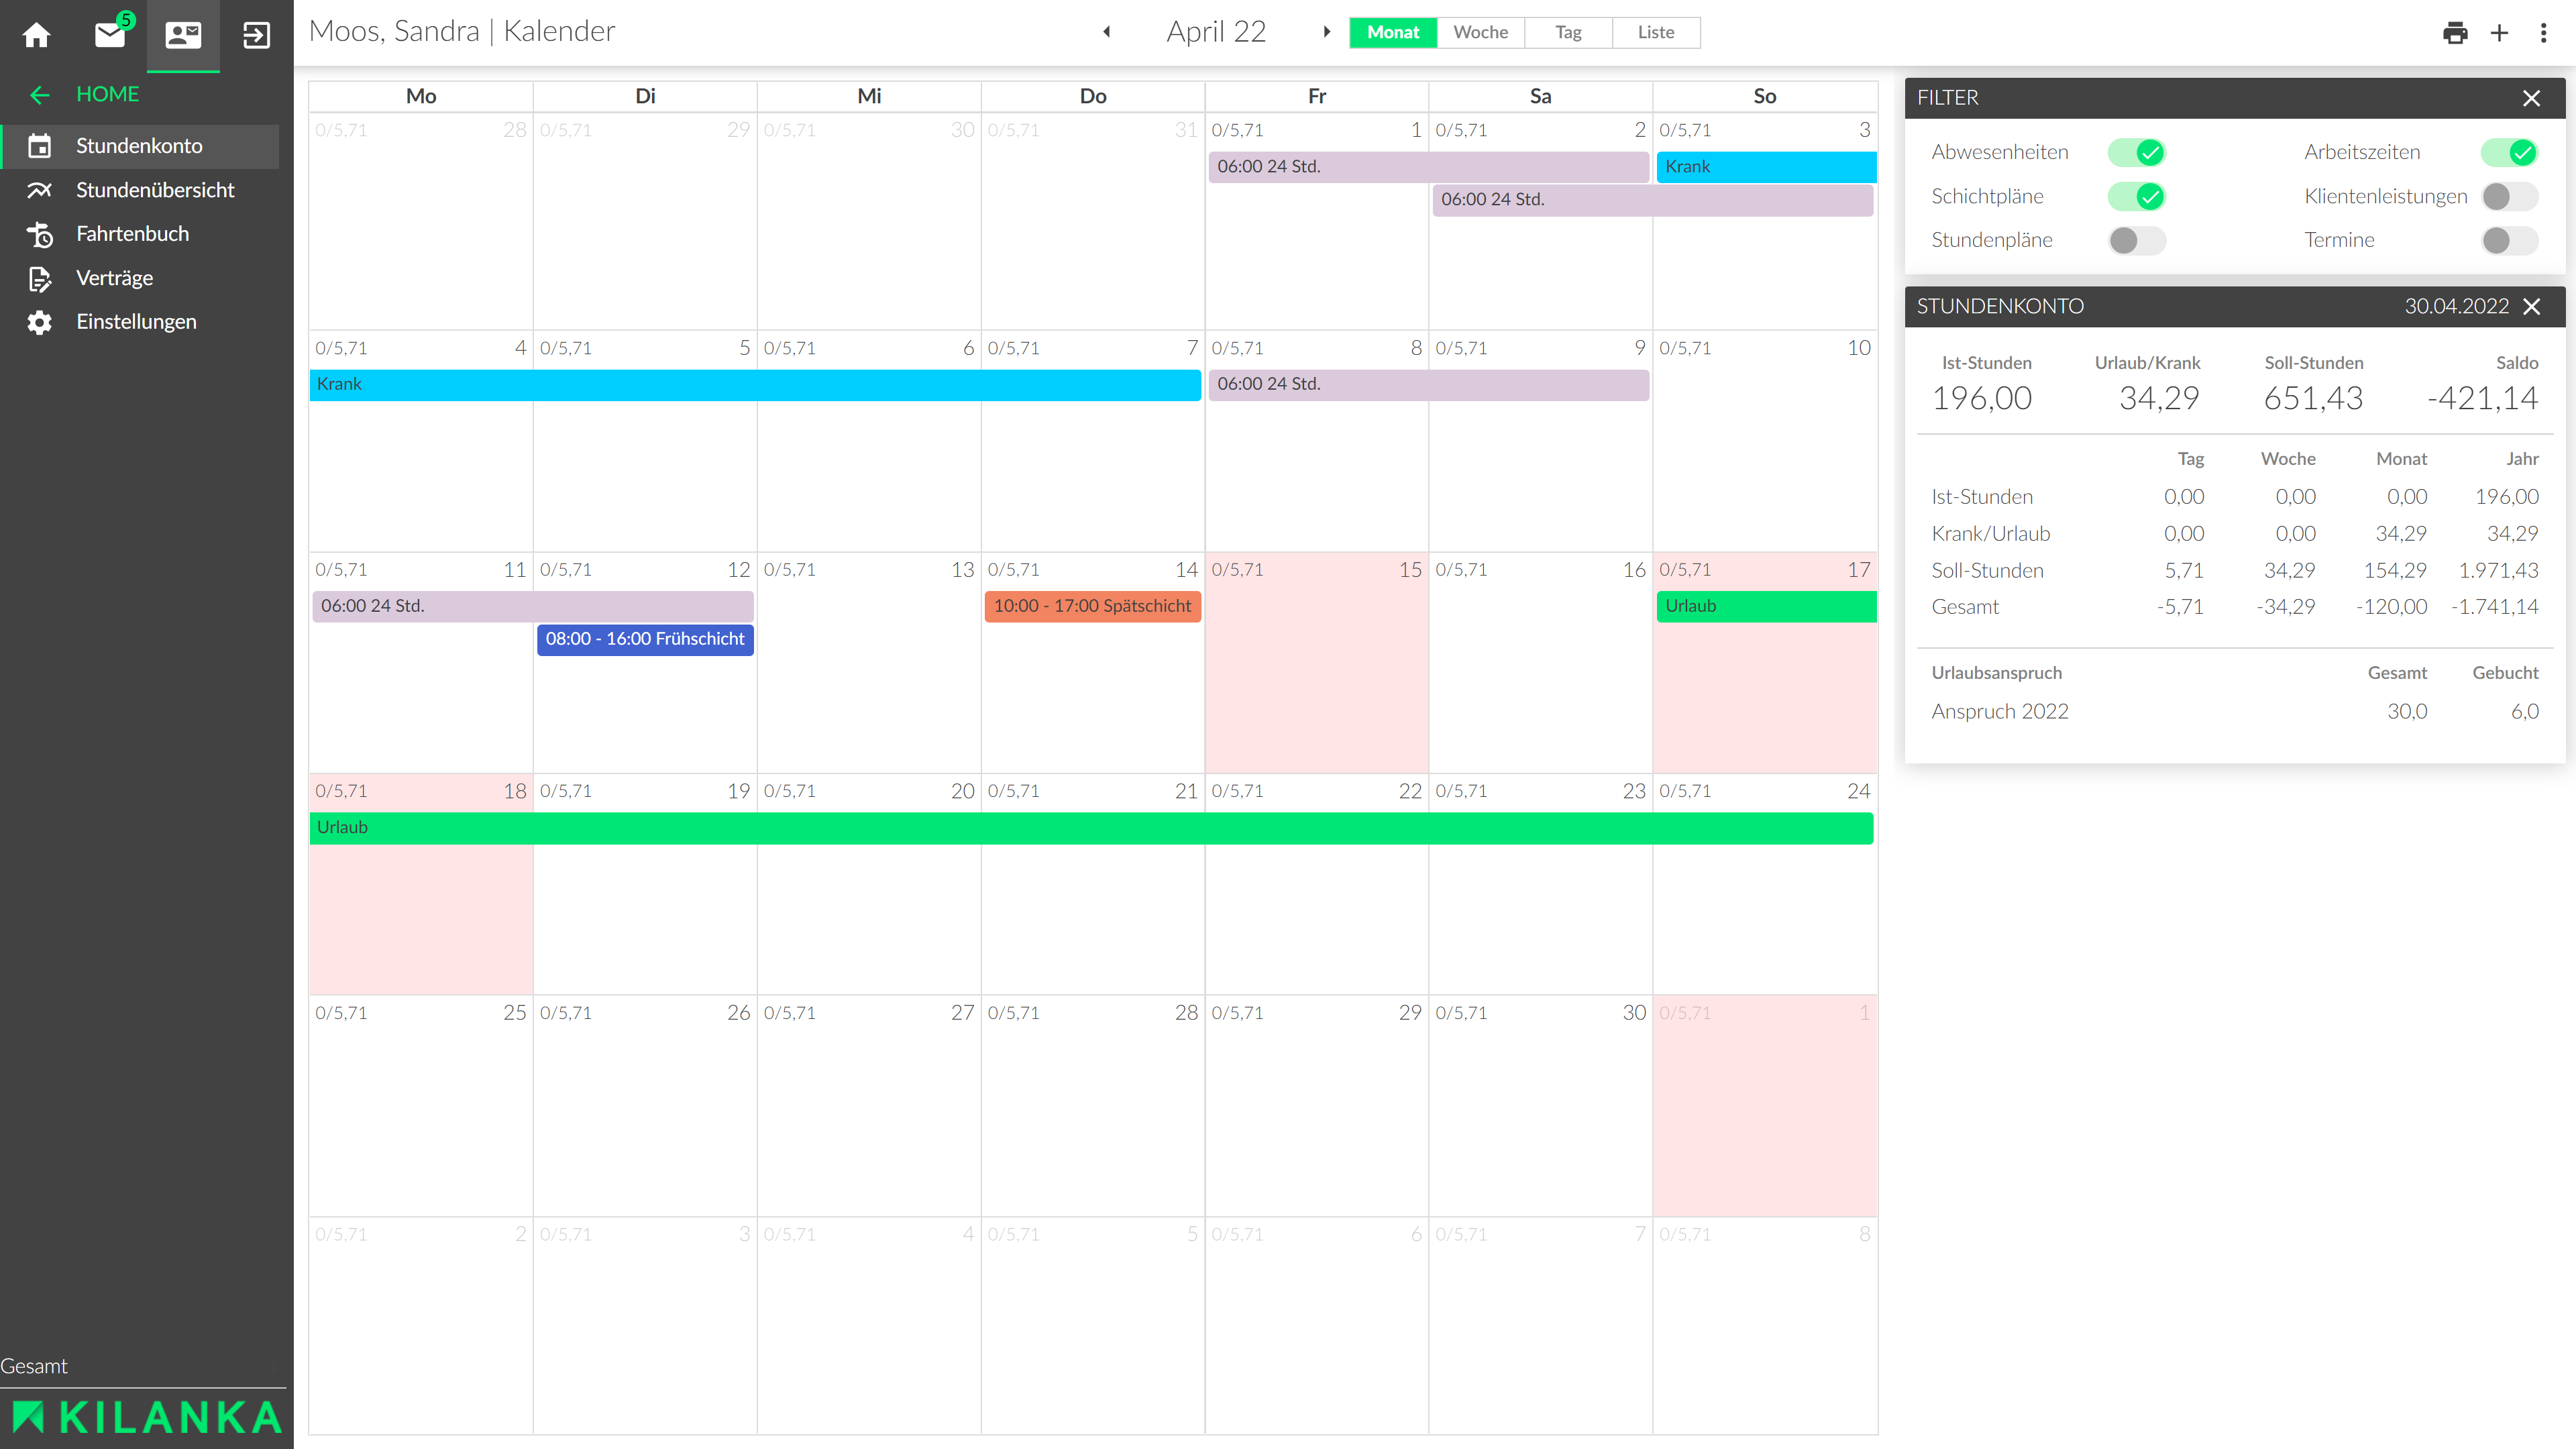Open the home icon in top bar

pos(37,35)
